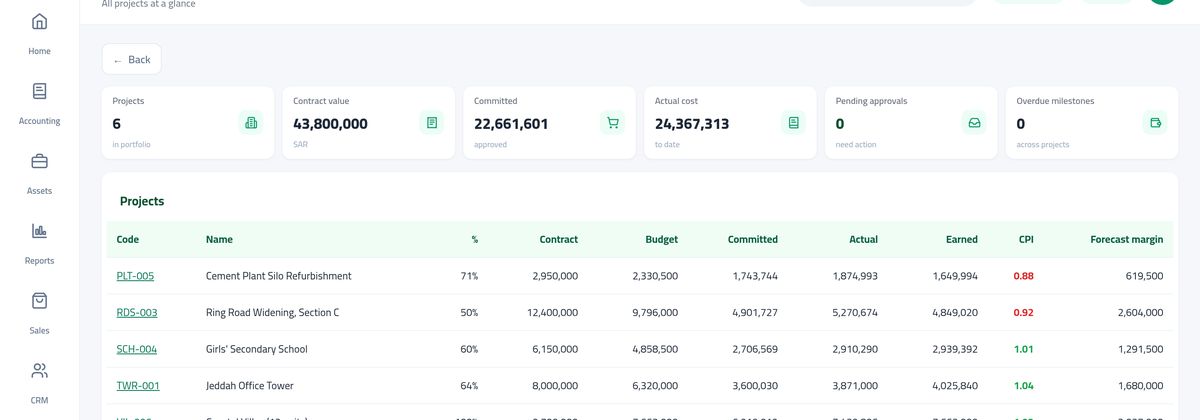Viewport: 1200px width, 420px height.
Task: Click the Overdue milestones icon
Action: tap(1155, 123)
